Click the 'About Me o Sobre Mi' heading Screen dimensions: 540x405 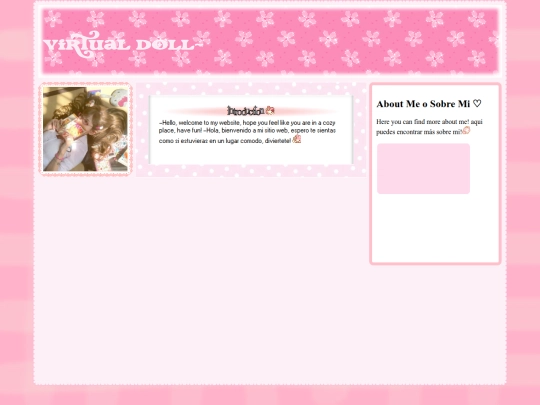tap(429, 104)
